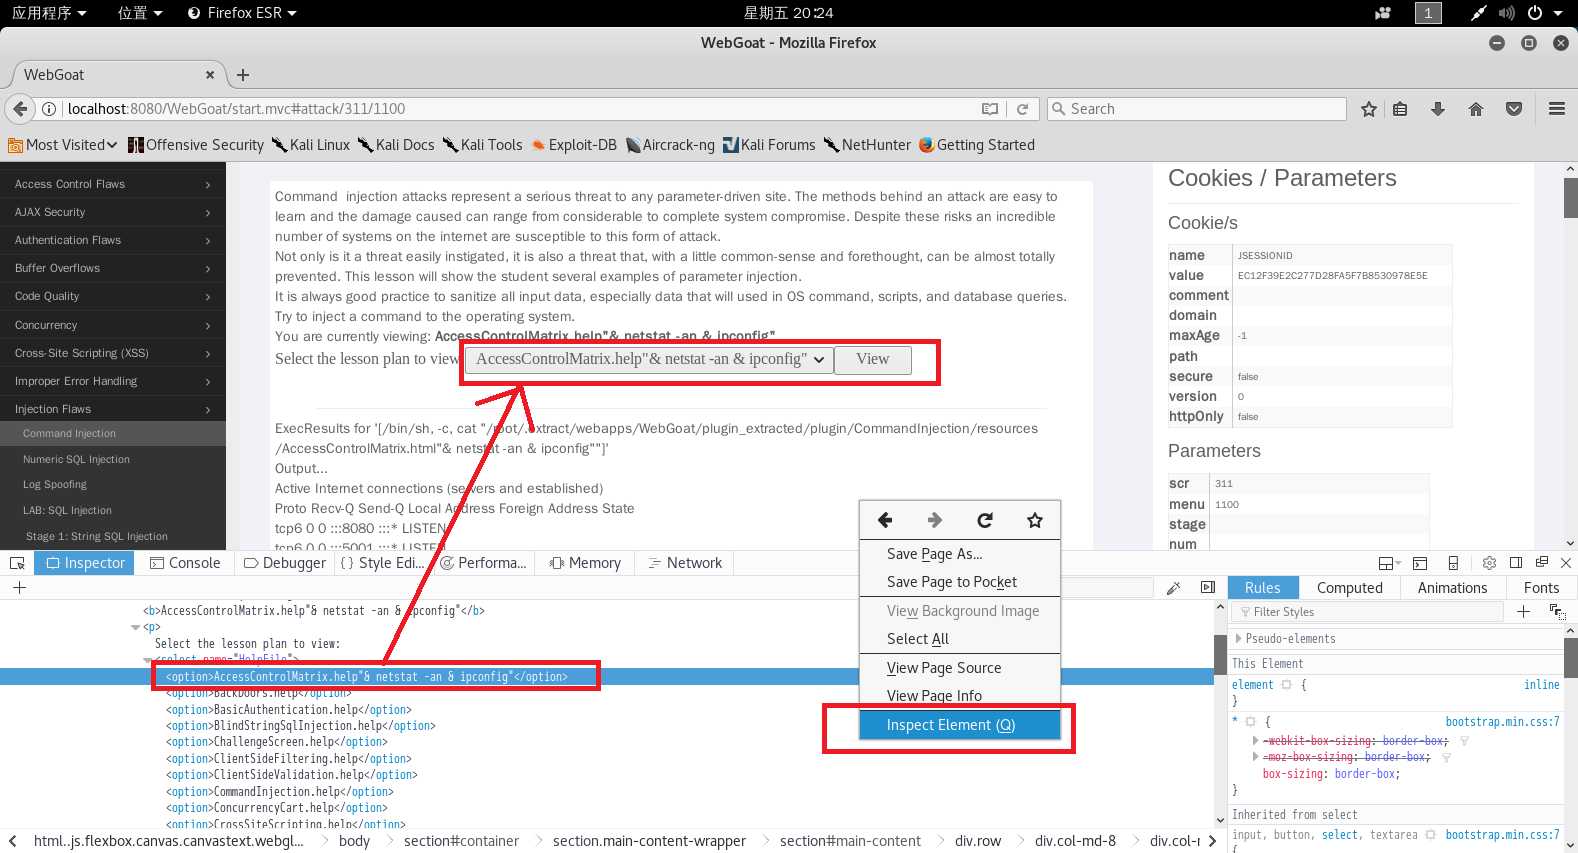This screenshot has width=1578, height=853.
Task: Click context menu bookmark star
Action: [x=1035, y=520]
